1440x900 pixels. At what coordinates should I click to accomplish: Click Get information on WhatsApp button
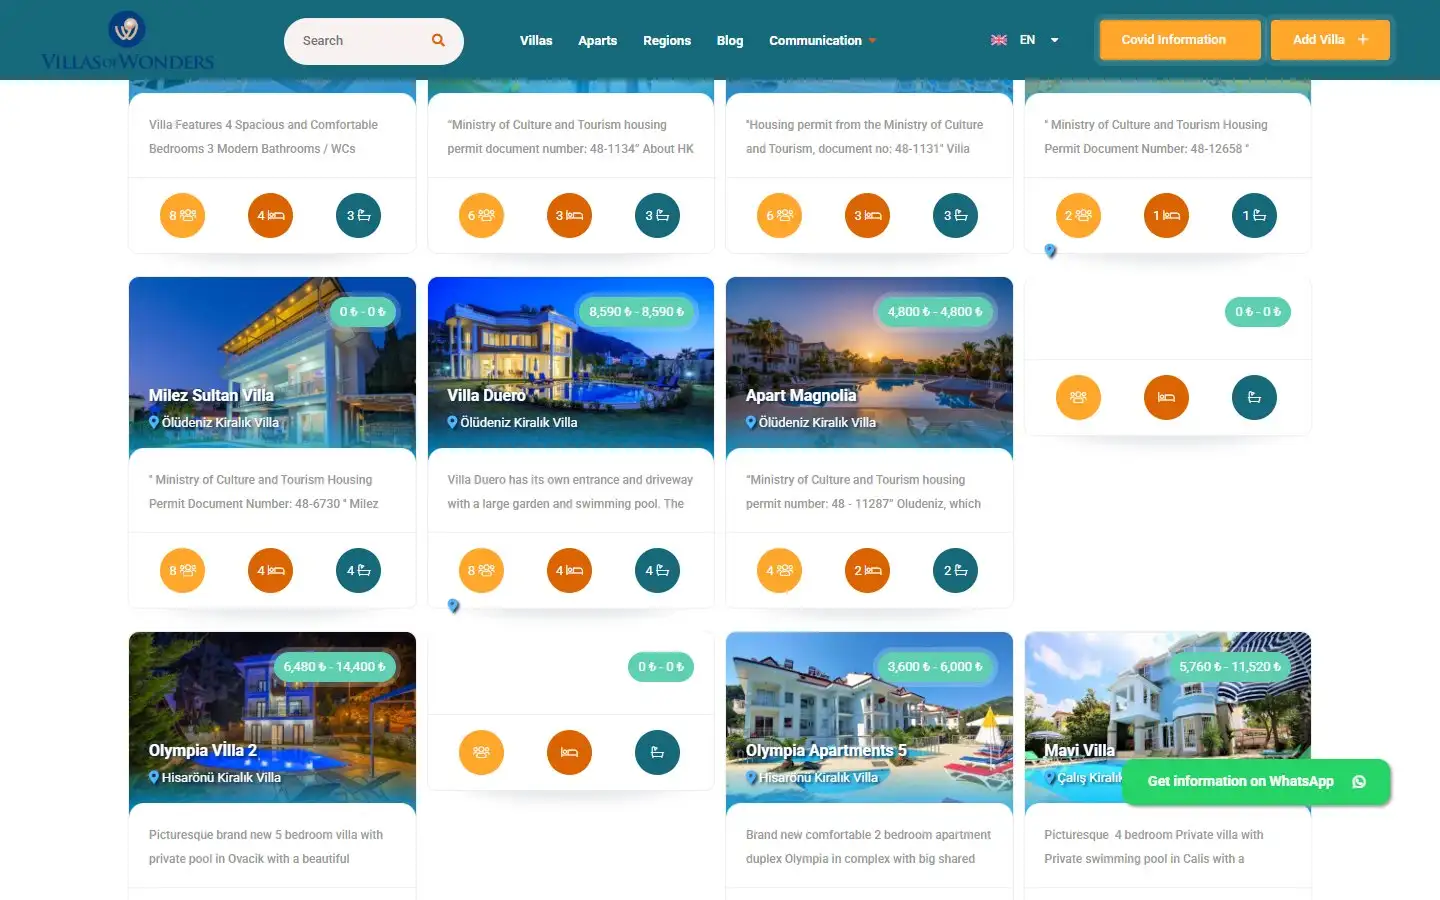[1256, 782]
